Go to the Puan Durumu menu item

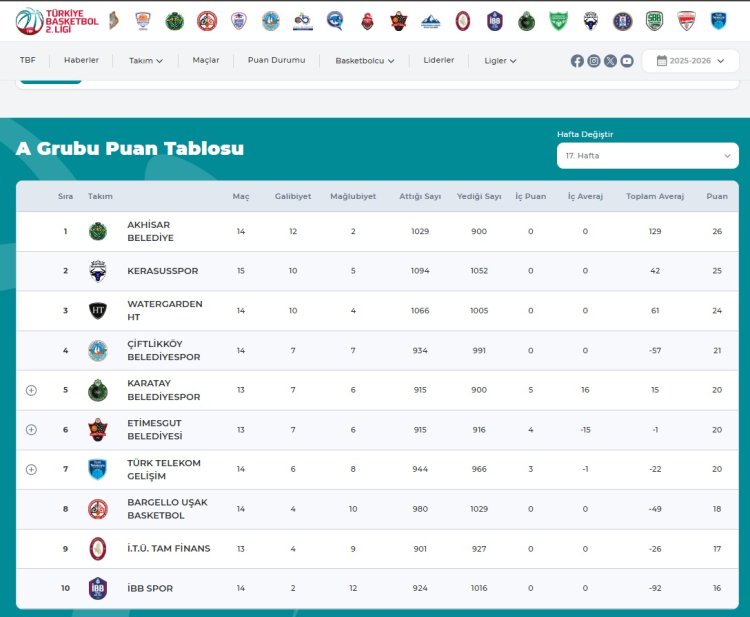point(276,61)
